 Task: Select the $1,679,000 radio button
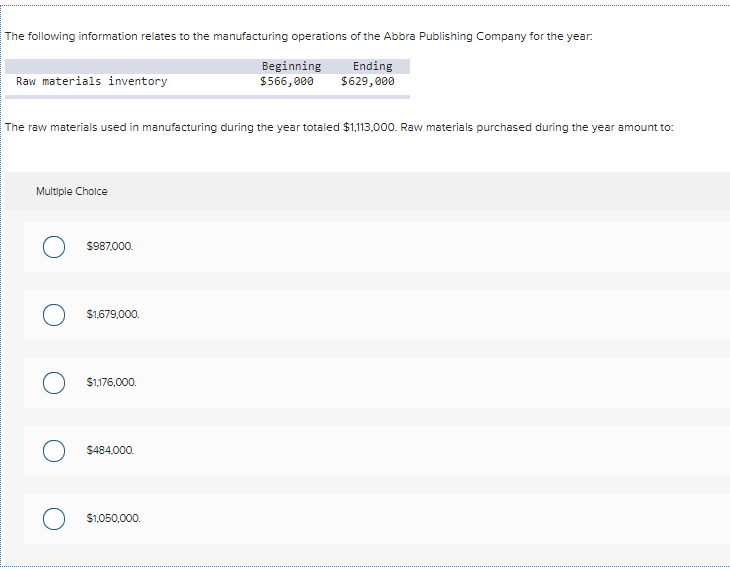(x=54, y=315)
